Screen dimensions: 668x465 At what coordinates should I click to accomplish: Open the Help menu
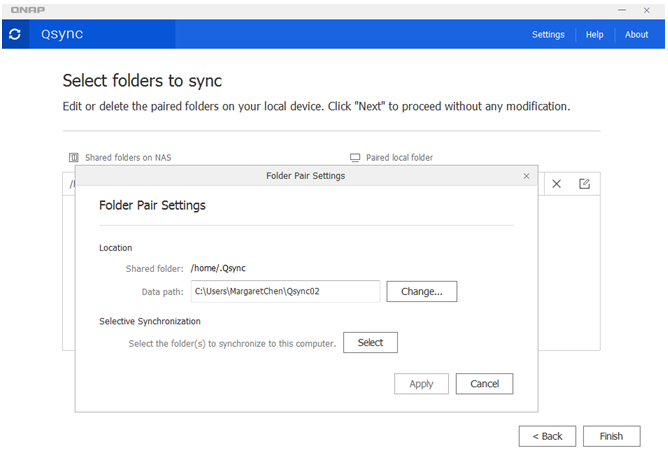[x=594, y=35]
